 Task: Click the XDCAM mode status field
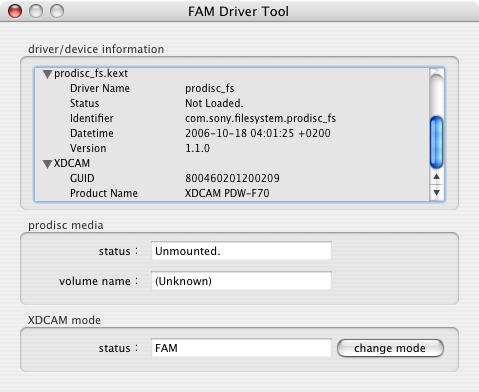241,348
